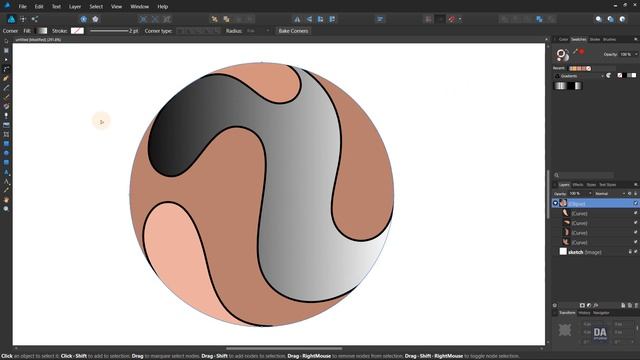The height and width of the screenshot is (360, 640).
Task: Open Swatches panel Opacity dropdown arrow
Action: (x=636, y=54)
